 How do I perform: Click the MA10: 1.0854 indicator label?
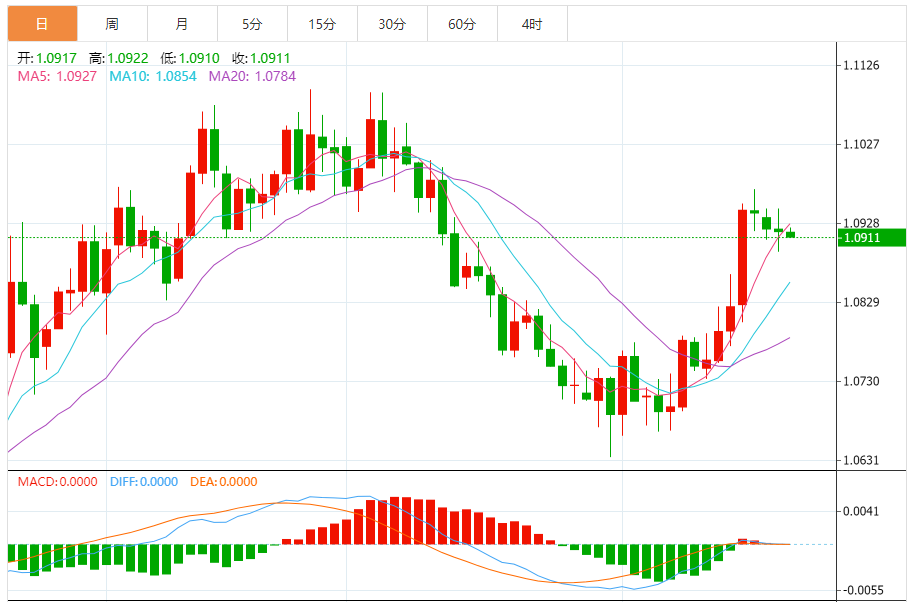coord(153,76)
